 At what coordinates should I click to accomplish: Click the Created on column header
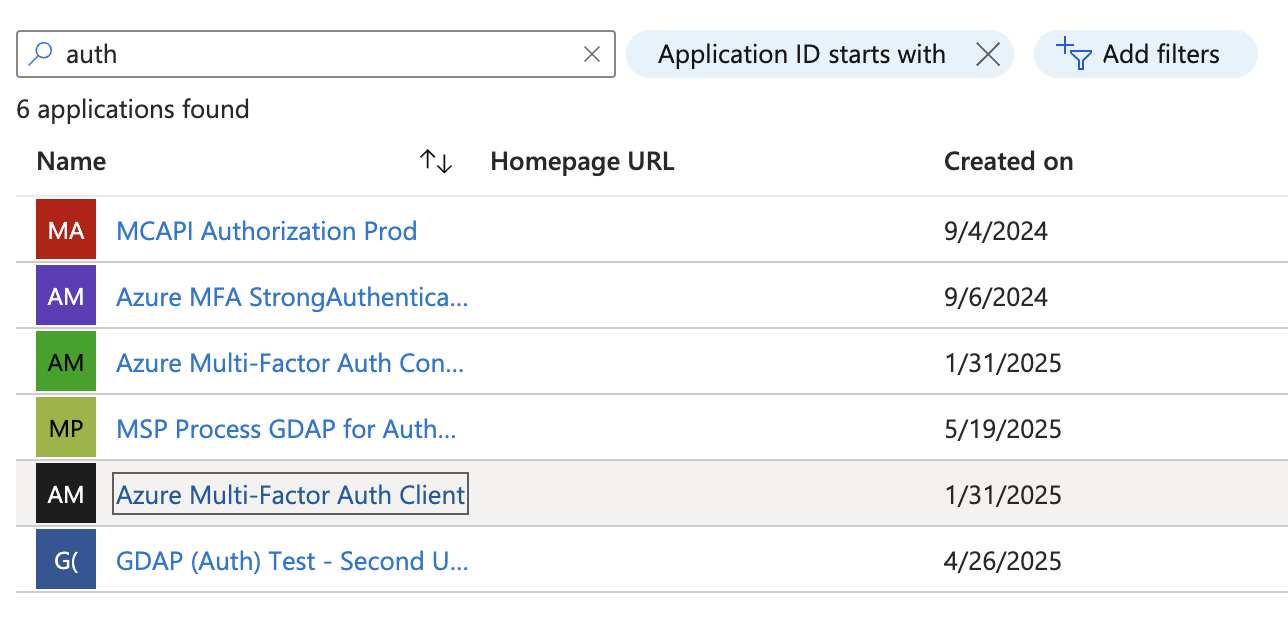(x=1008, y=161)
